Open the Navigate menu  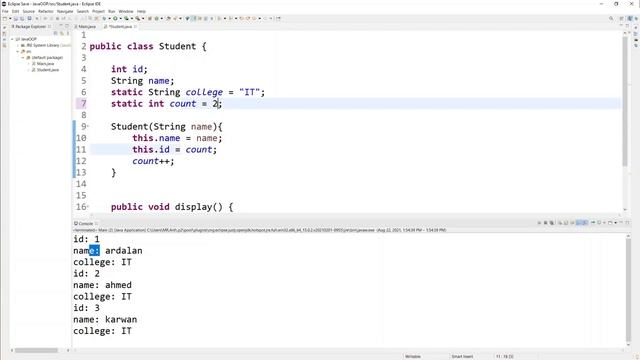[65, 11]
